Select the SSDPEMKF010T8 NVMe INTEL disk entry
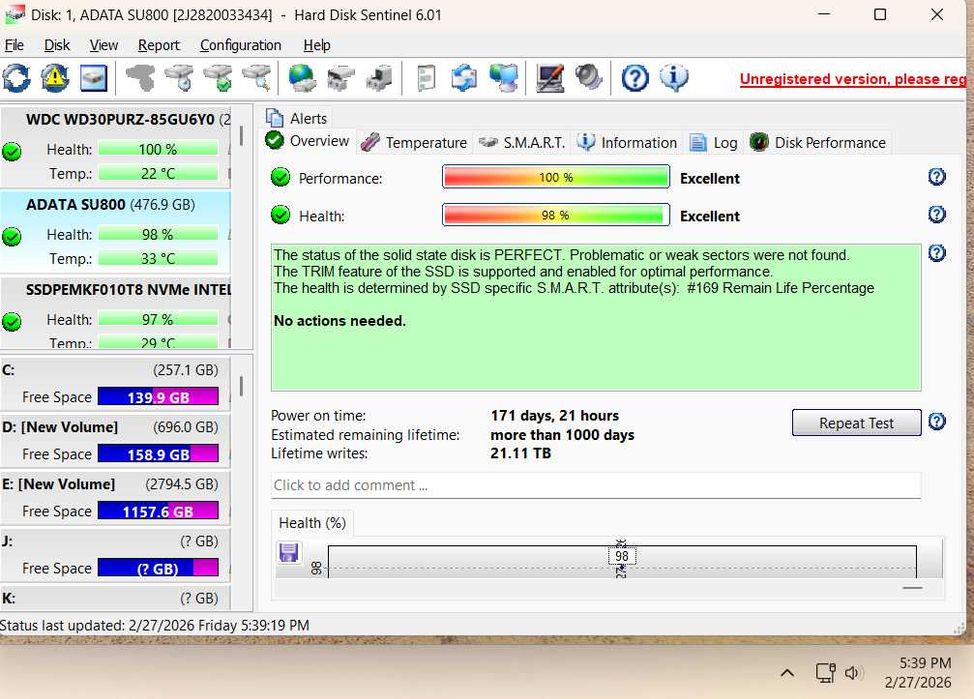The image size is (974, 699). 116,313
